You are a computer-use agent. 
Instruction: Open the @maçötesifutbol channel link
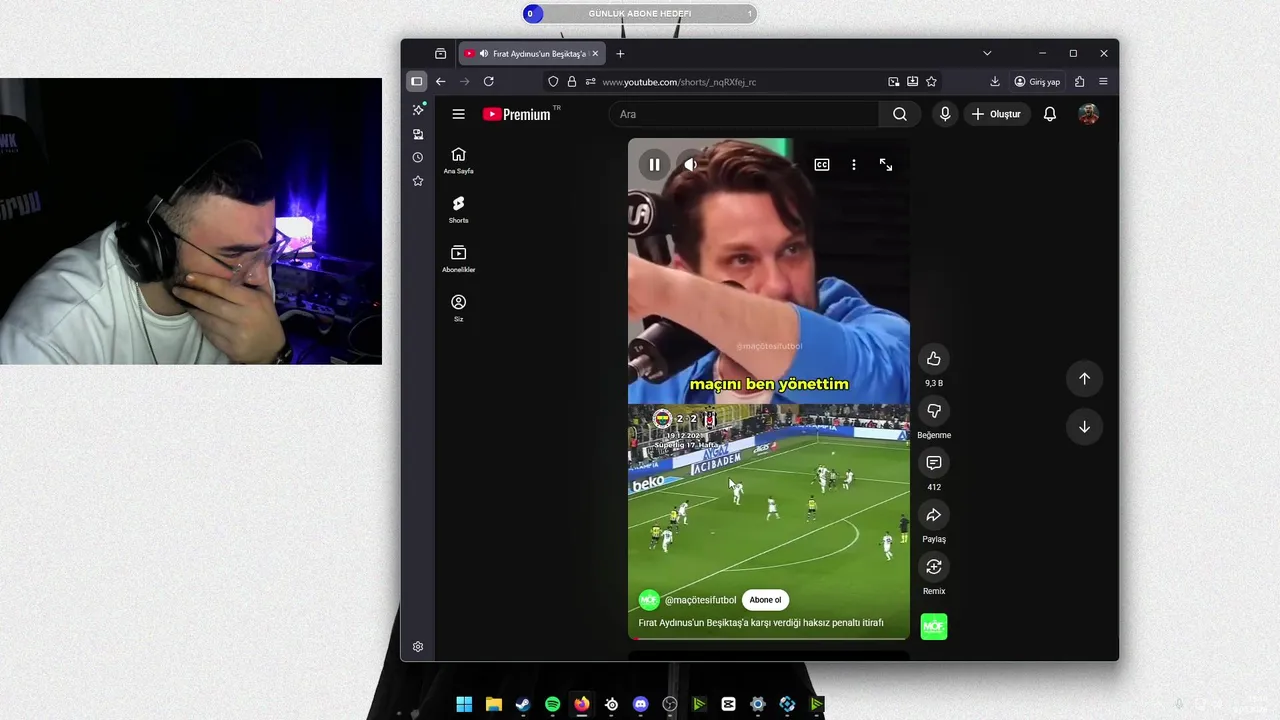pyautogui.click(x=700, y=600)
